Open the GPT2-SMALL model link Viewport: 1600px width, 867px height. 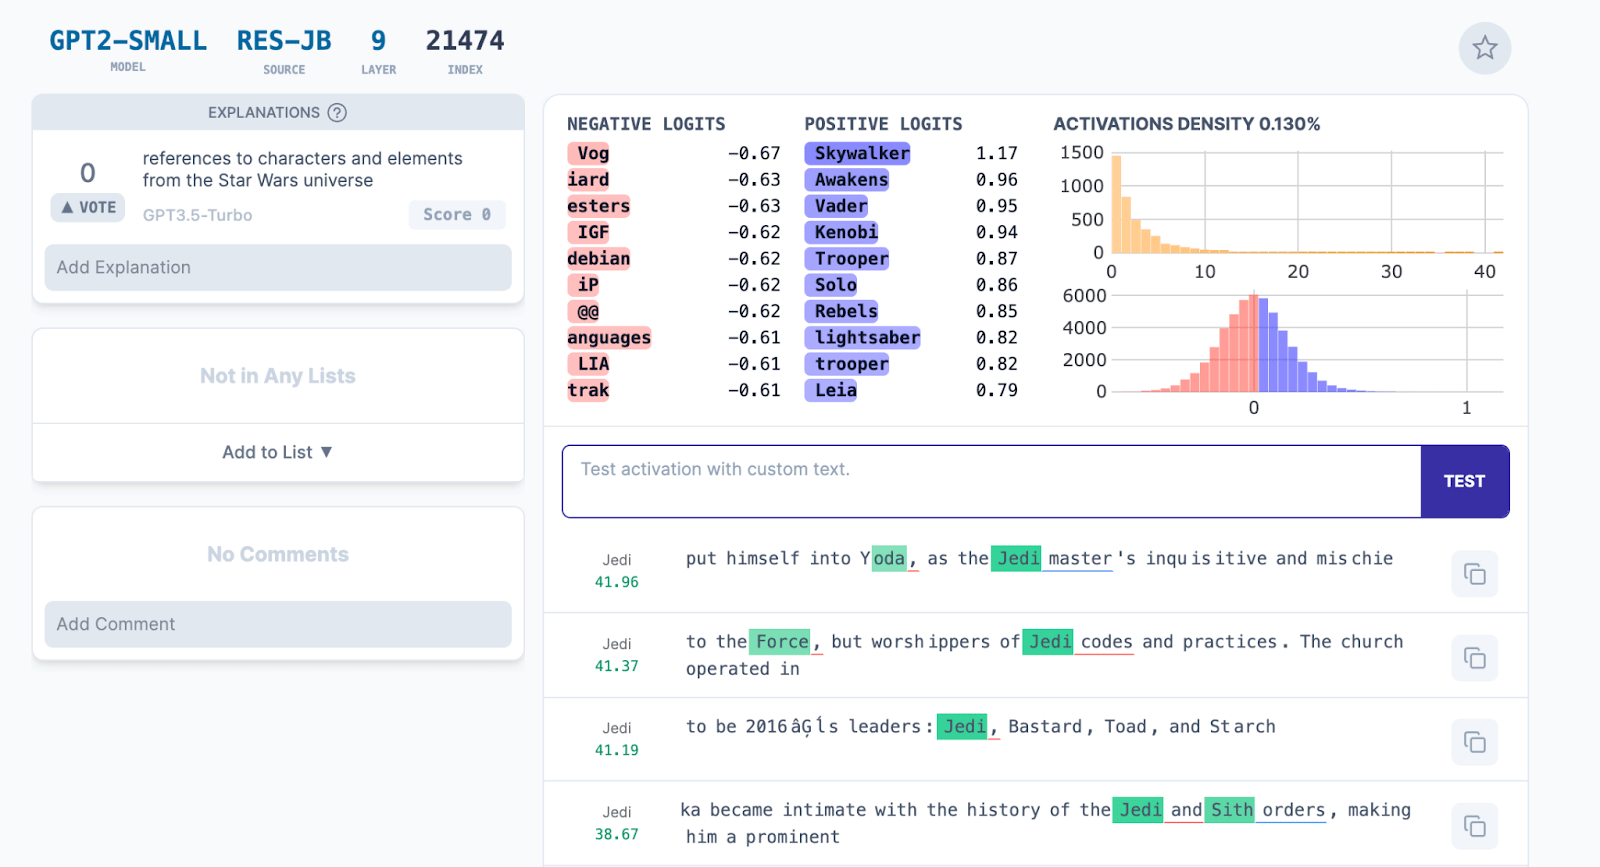point(128,41)
